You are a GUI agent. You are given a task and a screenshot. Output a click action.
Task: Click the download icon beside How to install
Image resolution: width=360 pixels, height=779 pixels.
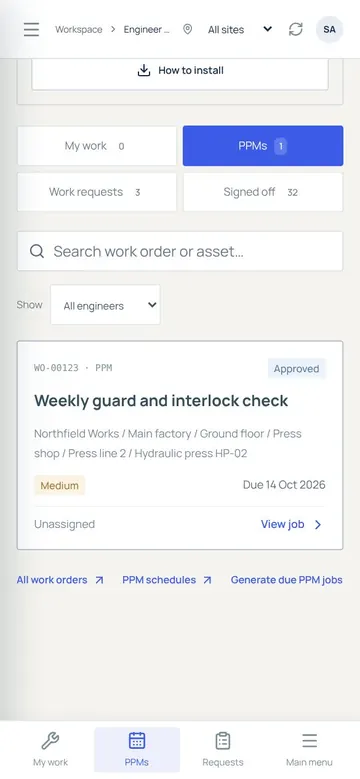tap(144, 71)
